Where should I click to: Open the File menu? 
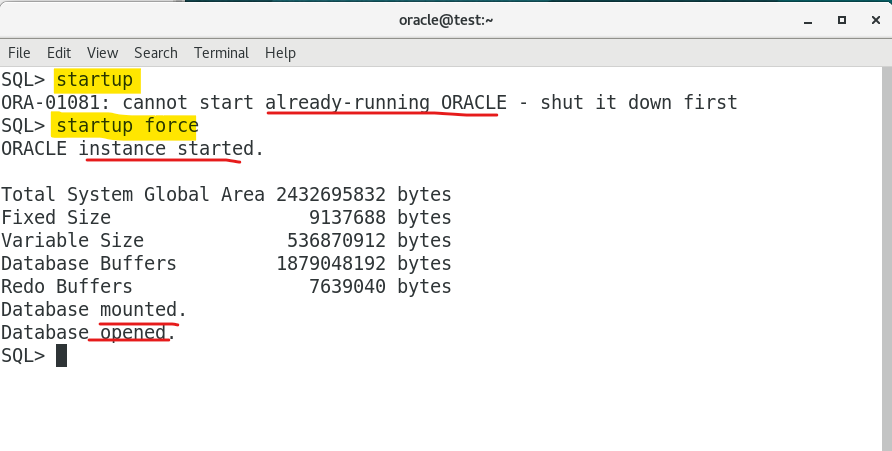point(19,53)
